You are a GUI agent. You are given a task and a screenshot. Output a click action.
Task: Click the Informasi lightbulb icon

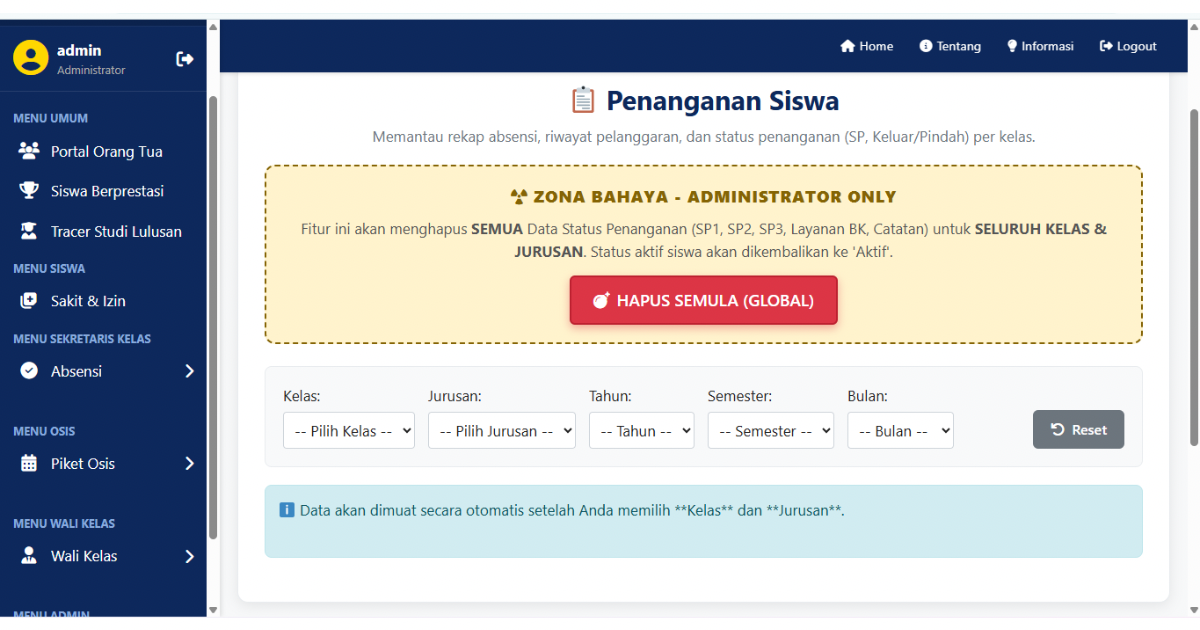click(1012, 45)
